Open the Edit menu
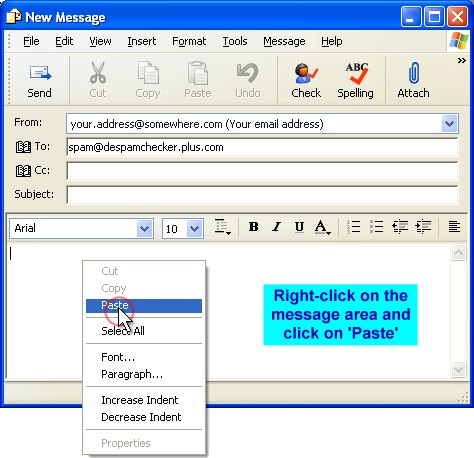Image resolution: width=474 pixels, height=458 pixels. 64,41
